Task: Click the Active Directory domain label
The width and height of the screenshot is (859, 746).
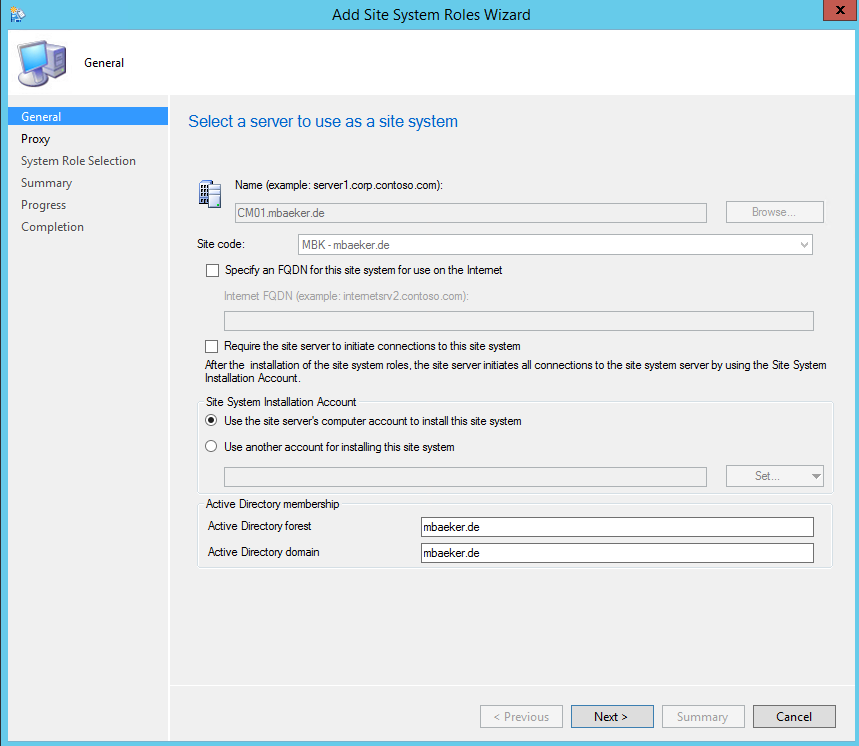Action: [x=264, y=552]
